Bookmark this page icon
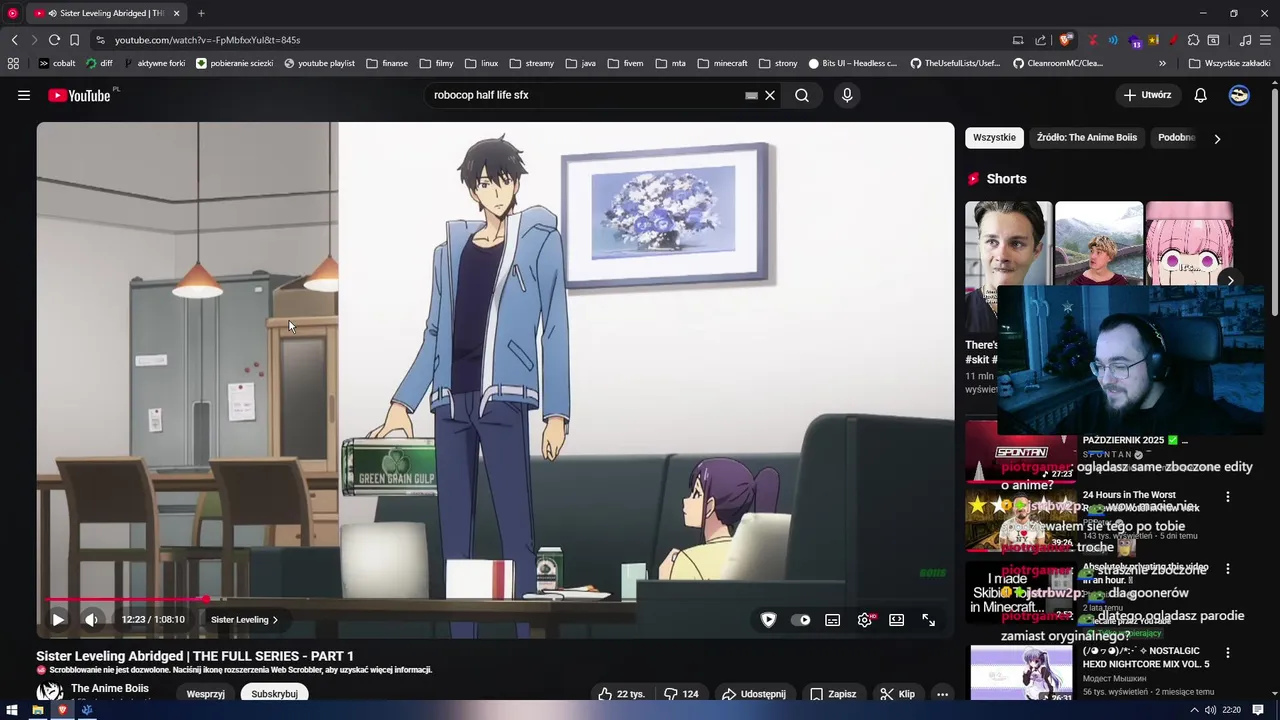Viewport: 1280px width, 720px height. 74,40
